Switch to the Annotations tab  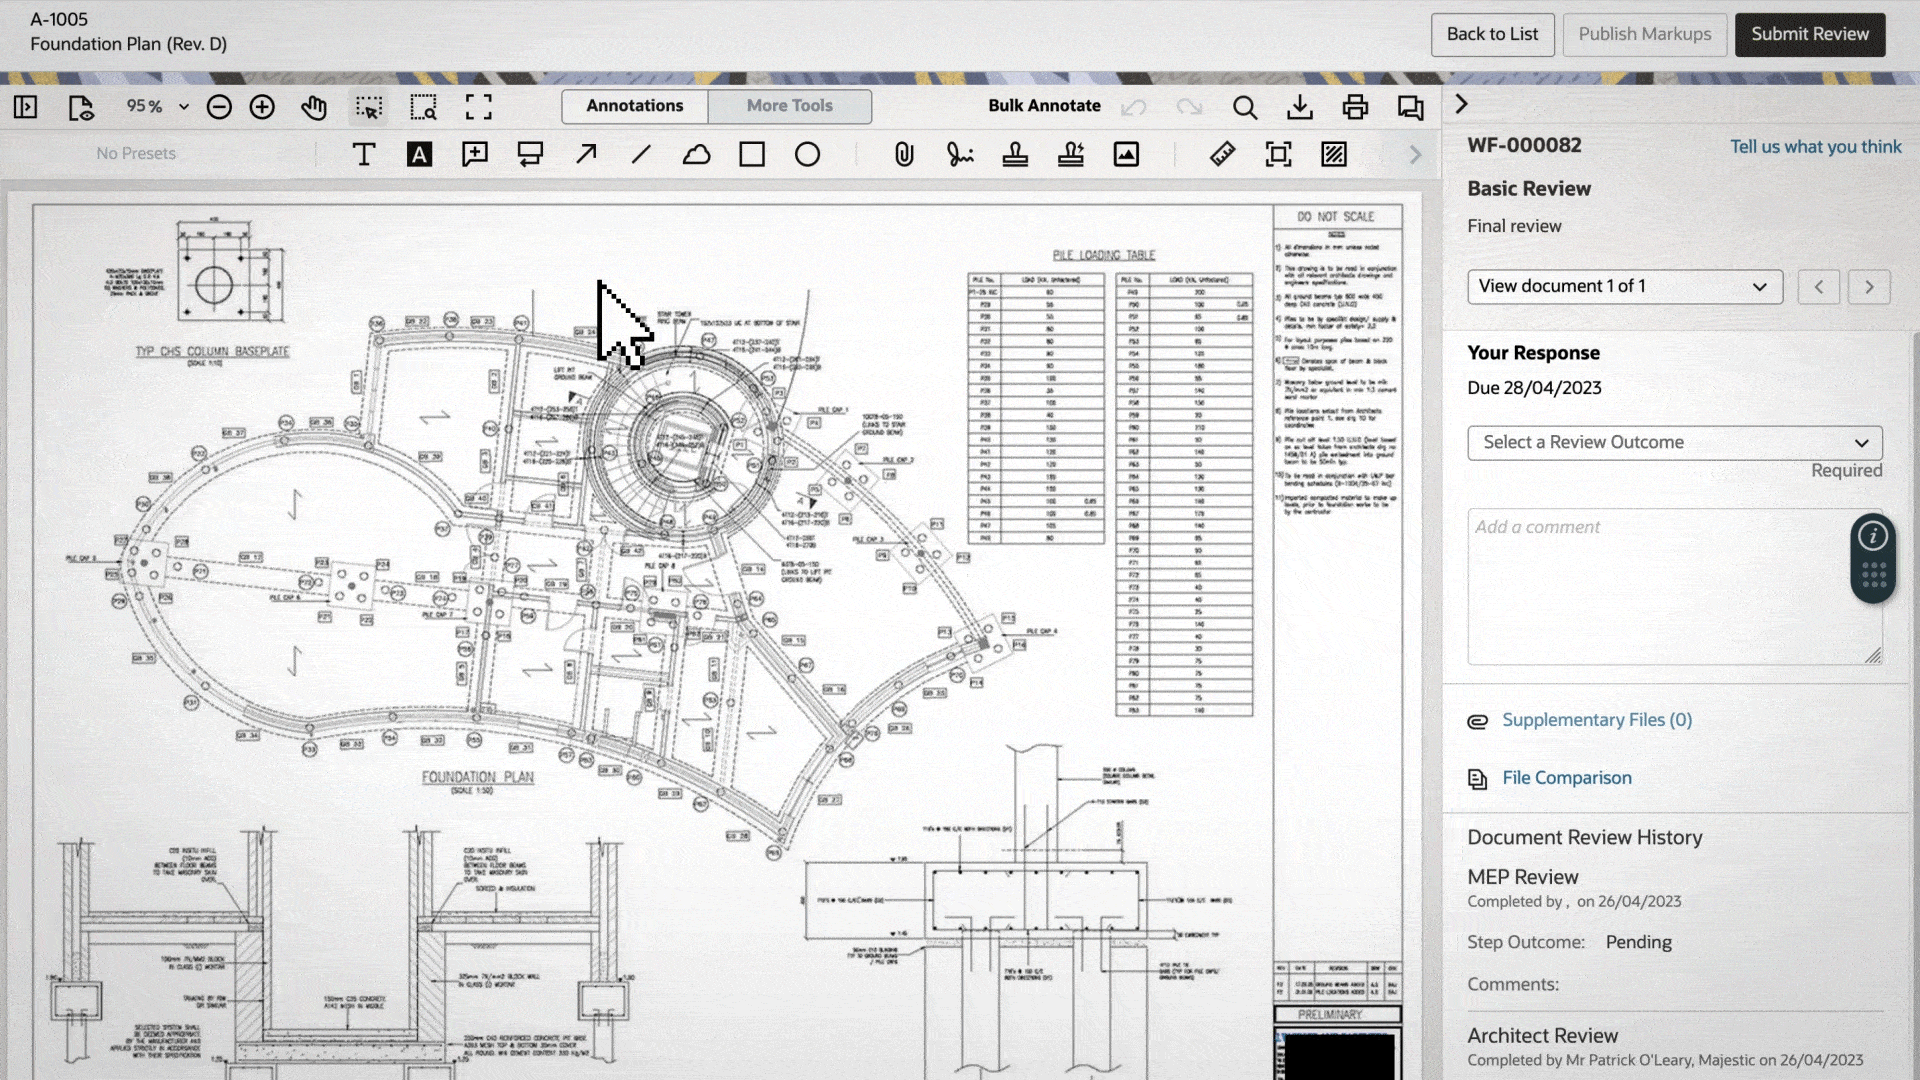(x=635, y=106)
